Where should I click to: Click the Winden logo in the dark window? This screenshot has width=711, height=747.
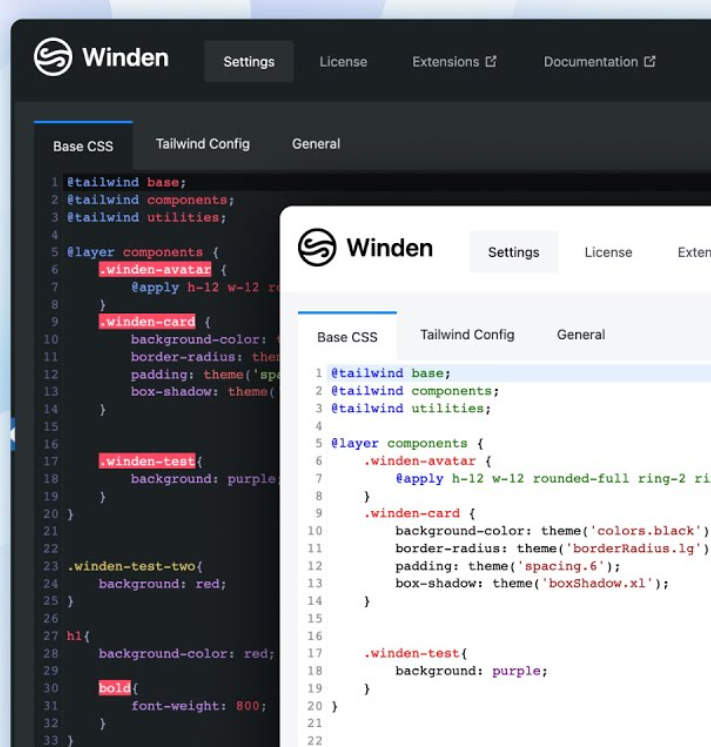click(53, 57)
